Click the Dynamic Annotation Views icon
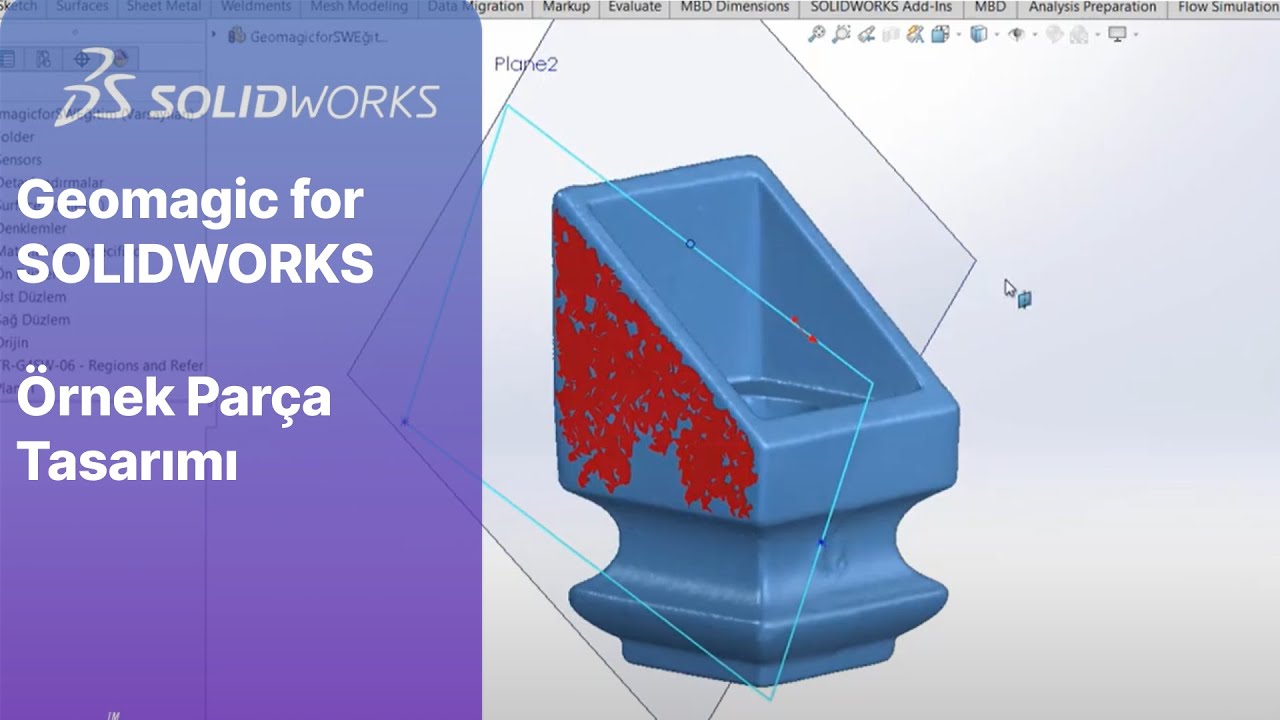Image resolution: width=1280 pixels, height=720 pixels. [x=915, y=34]
